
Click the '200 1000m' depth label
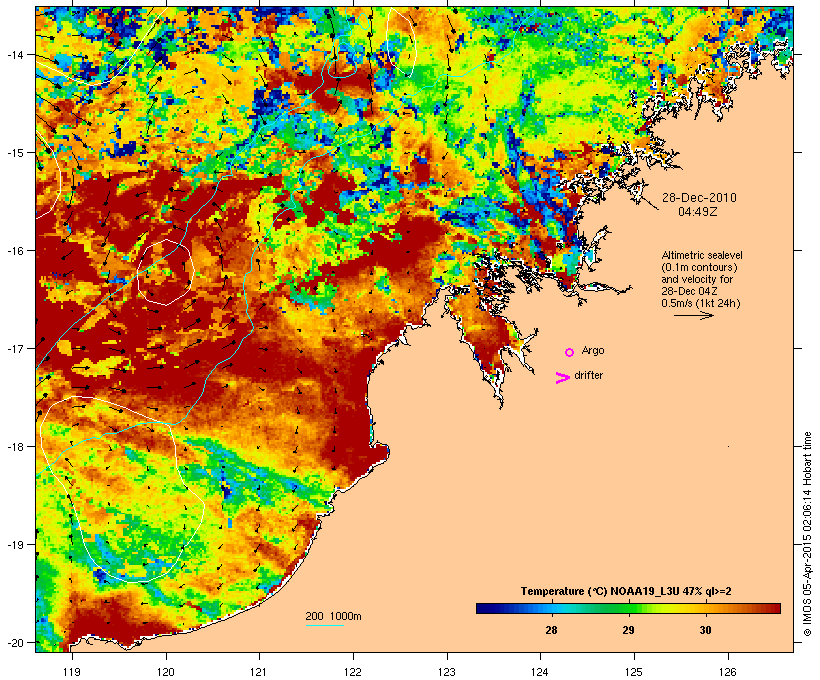pyautogui.click(x=333, y=616)
